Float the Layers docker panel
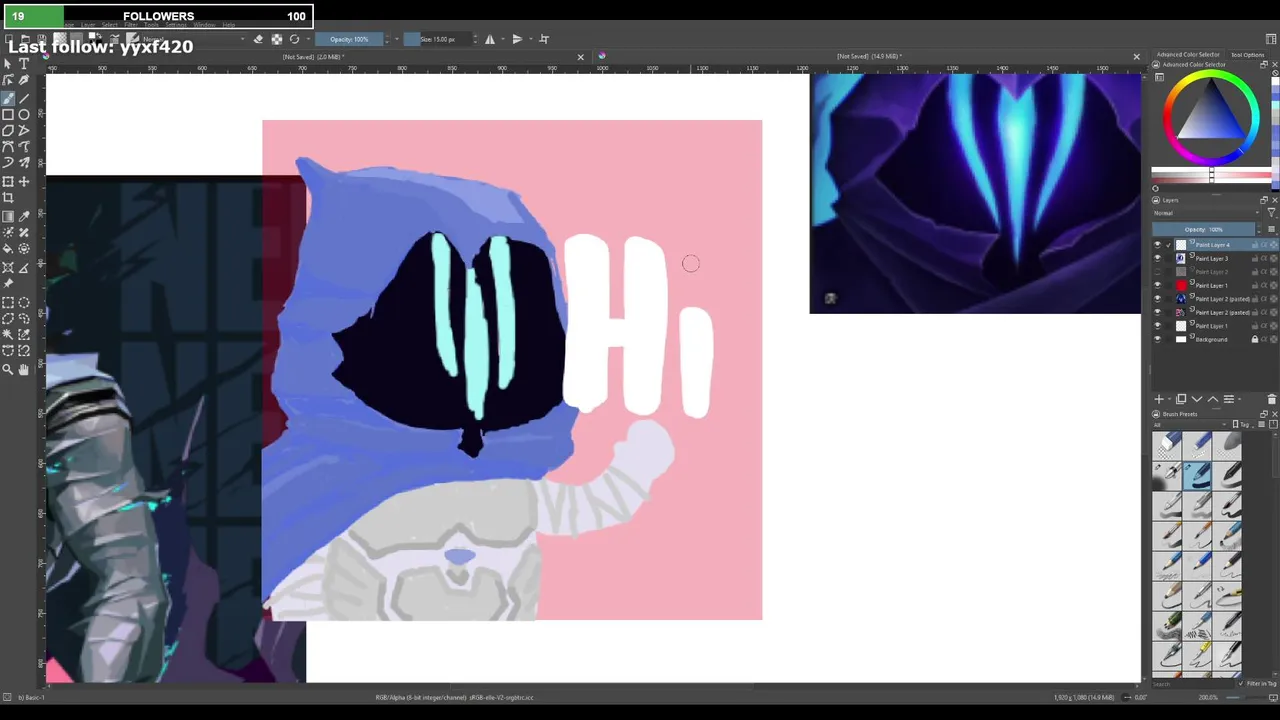 click(1263, 200)
